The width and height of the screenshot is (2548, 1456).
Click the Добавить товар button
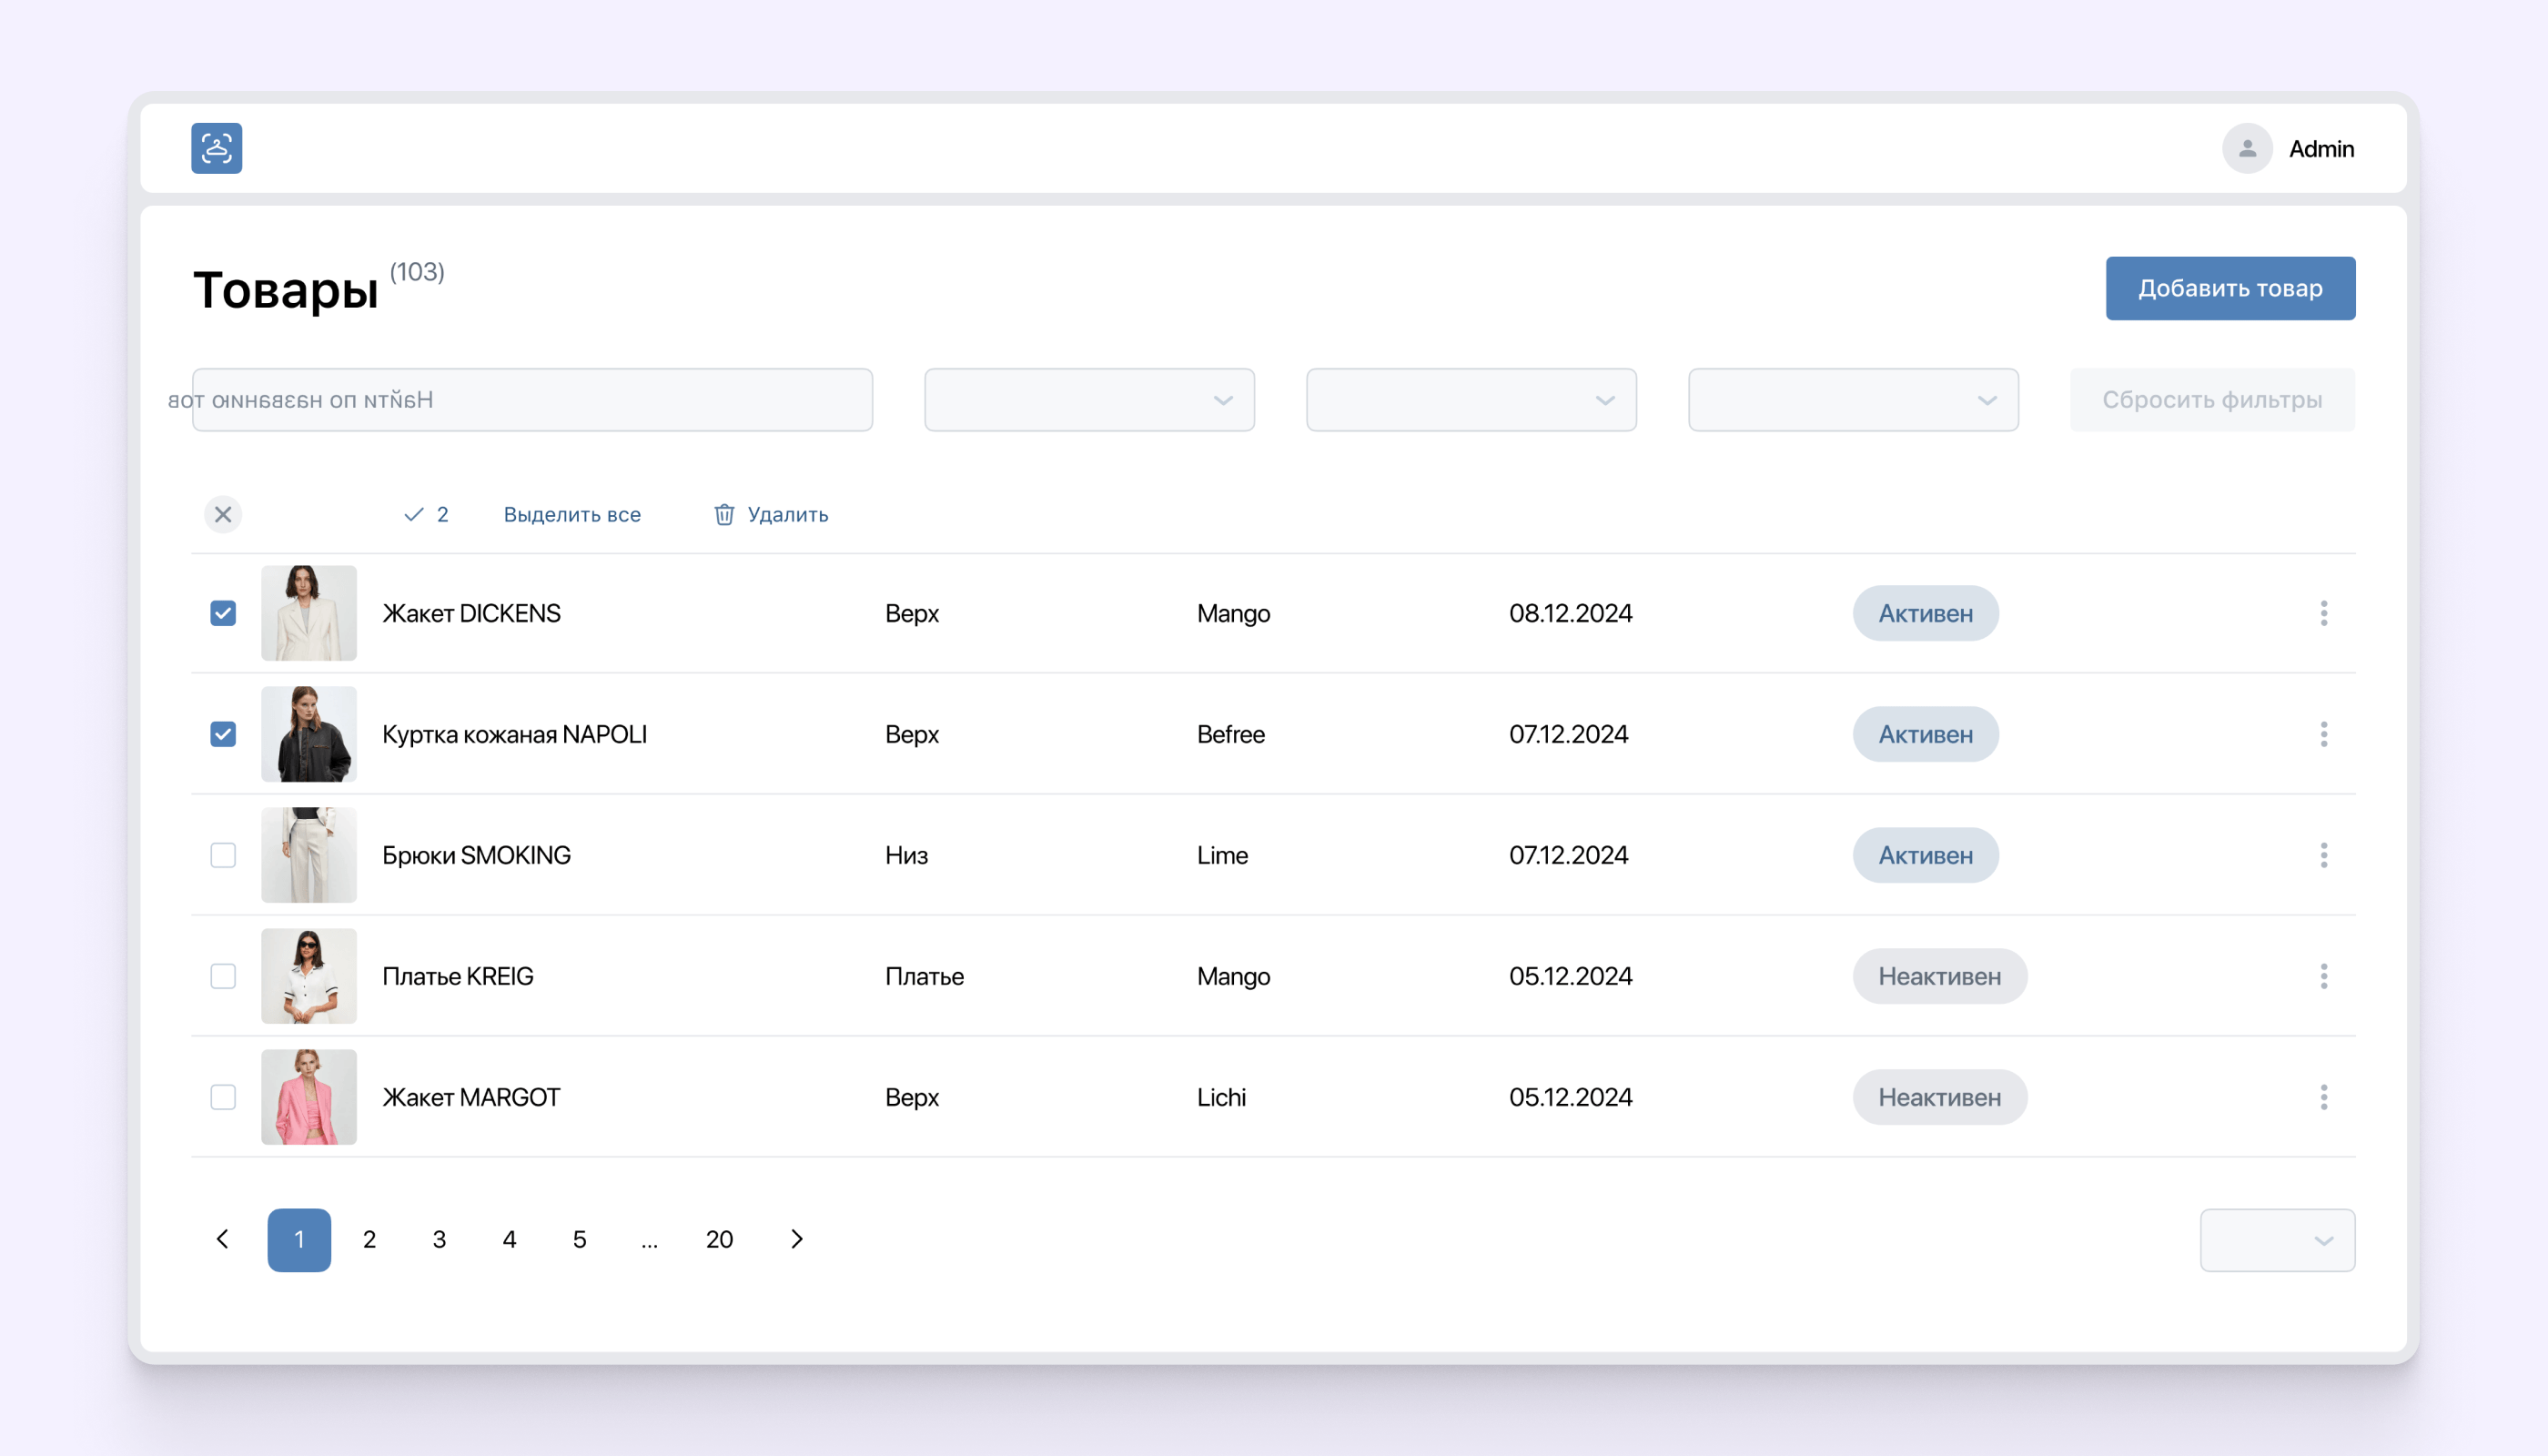pos(2229,288)
